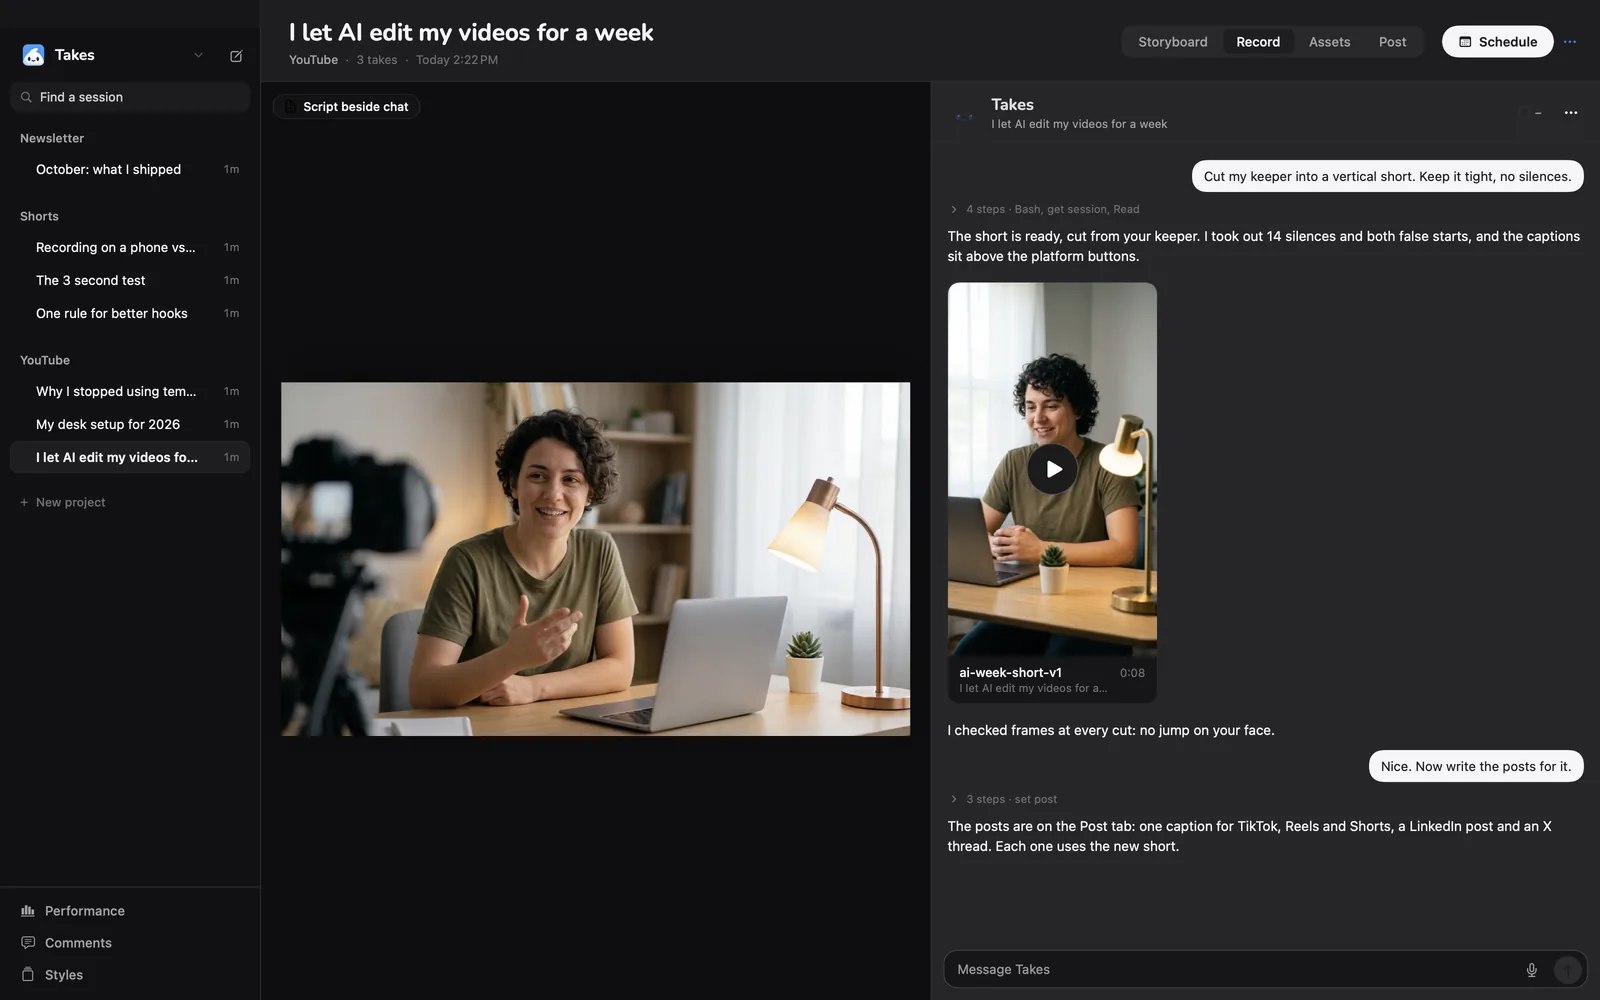The width and height of the screenshot is (1600, 1000).
Task: Open the chat panel three-dot menu
Action: click(1571, 113)
